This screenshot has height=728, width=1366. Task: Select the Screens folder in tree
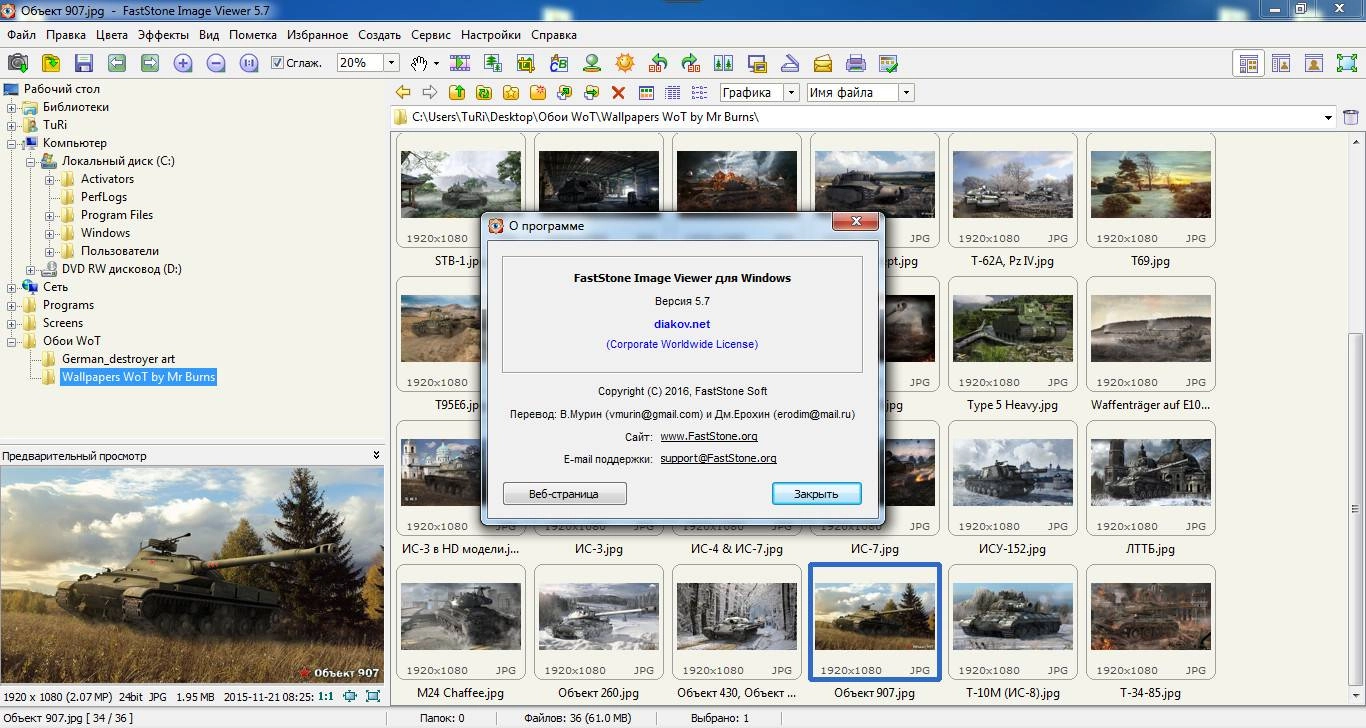62,323
